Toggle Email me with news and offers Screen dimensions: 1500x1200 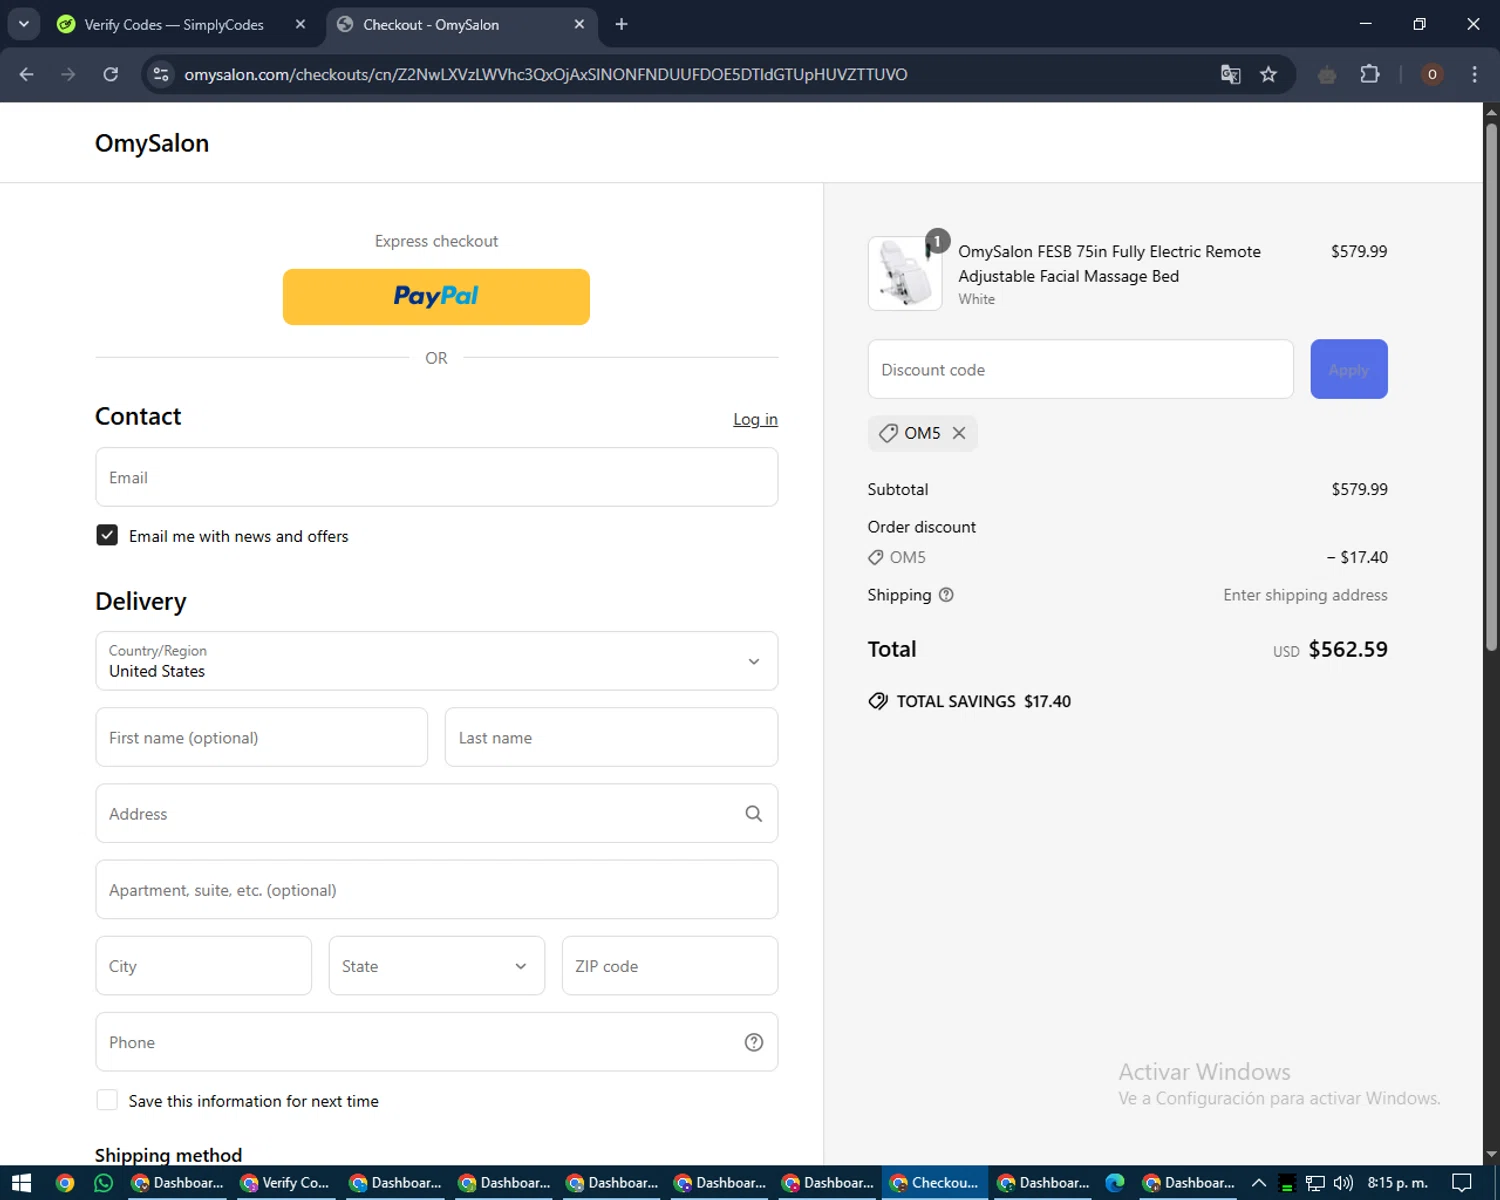tap(107, 535)
